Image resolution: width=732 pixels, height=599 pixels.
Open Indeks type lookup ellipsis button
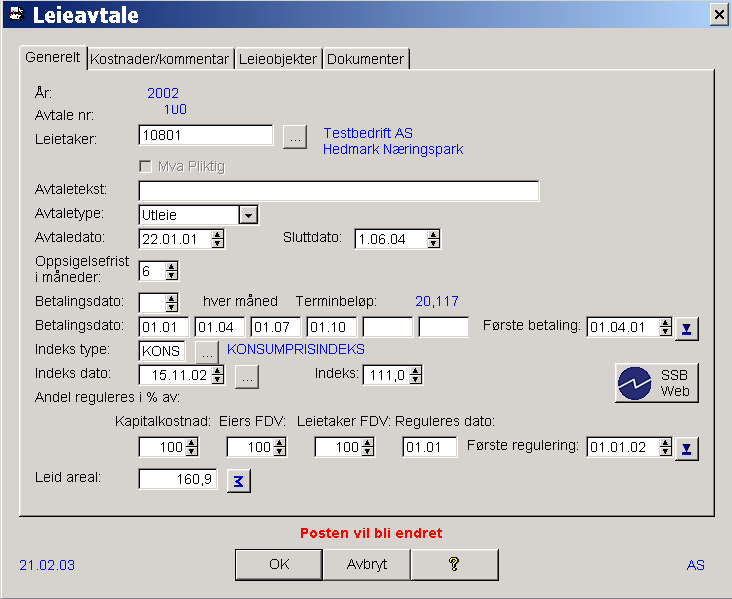pos(206,352)
